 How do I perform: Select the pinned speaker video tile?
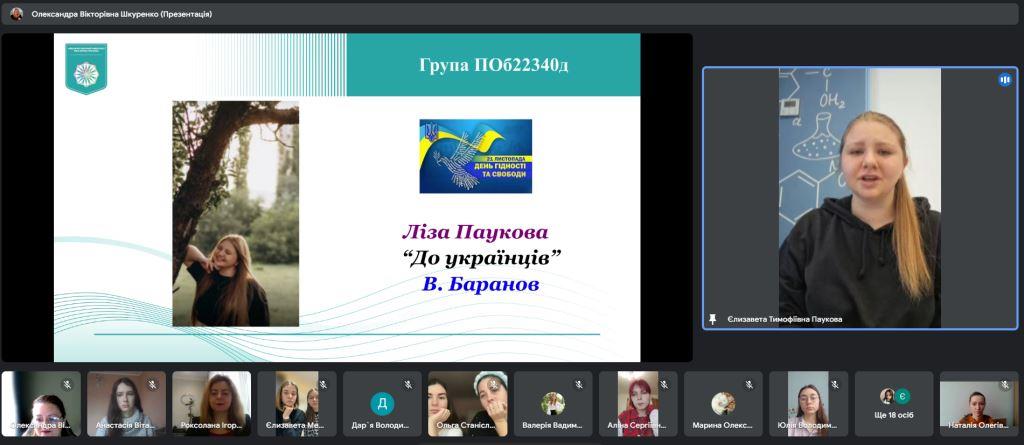tap(858, 198)
